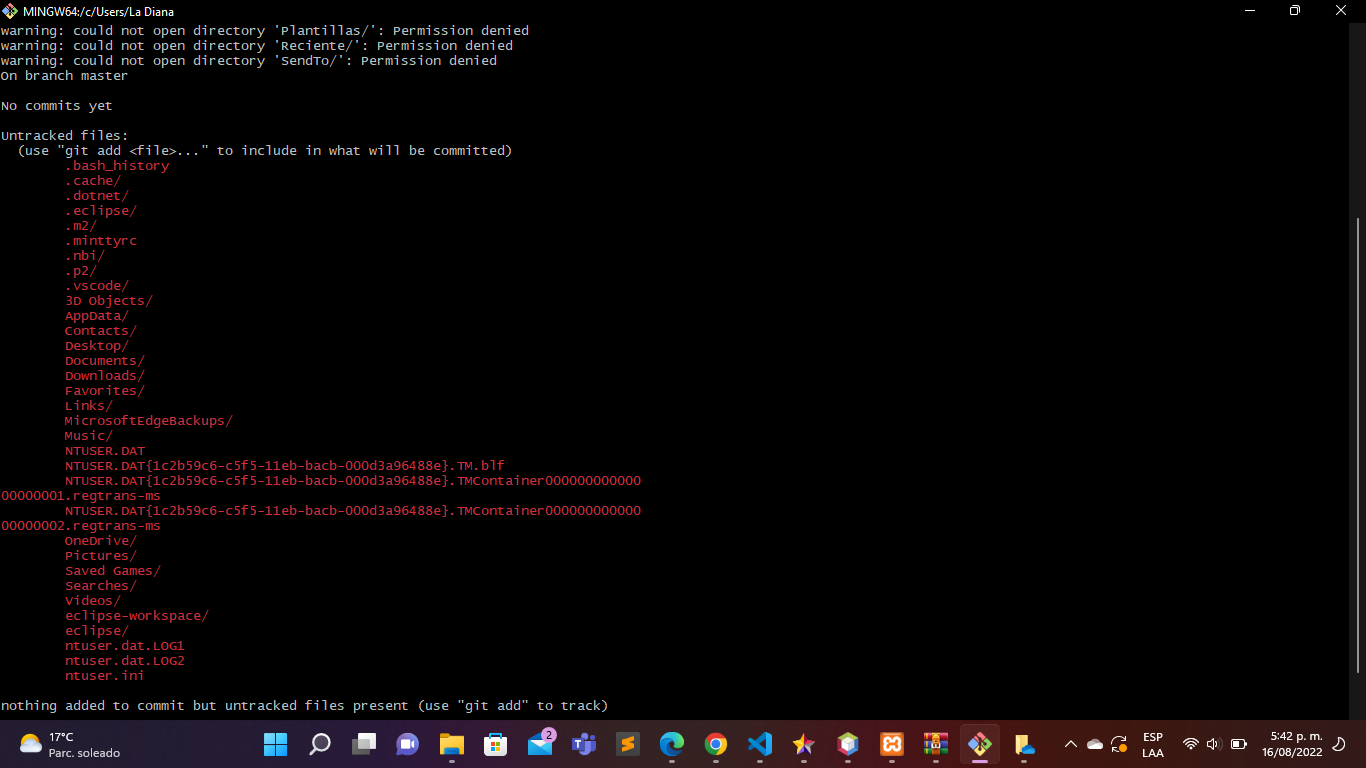Click '.nbi/' entry
This screenshot has width=1366, height=768.
pyautogui.click(x=85, y=256)
